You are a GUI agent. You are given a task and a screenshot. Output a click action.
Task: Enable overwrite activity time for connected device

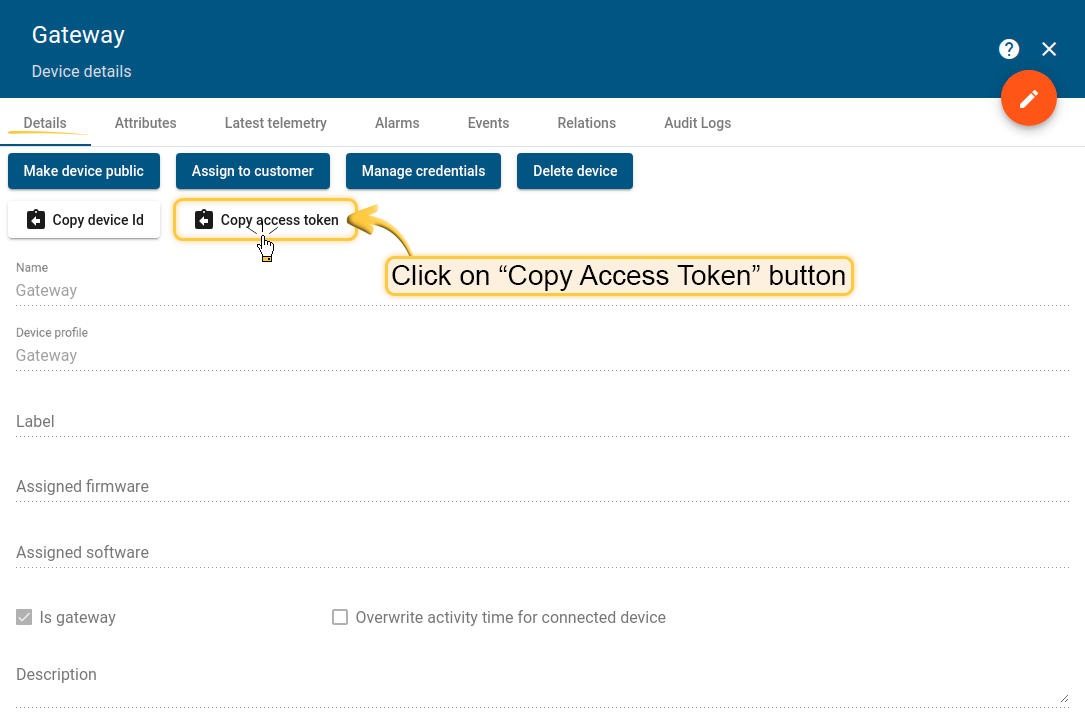pos(340,617)
